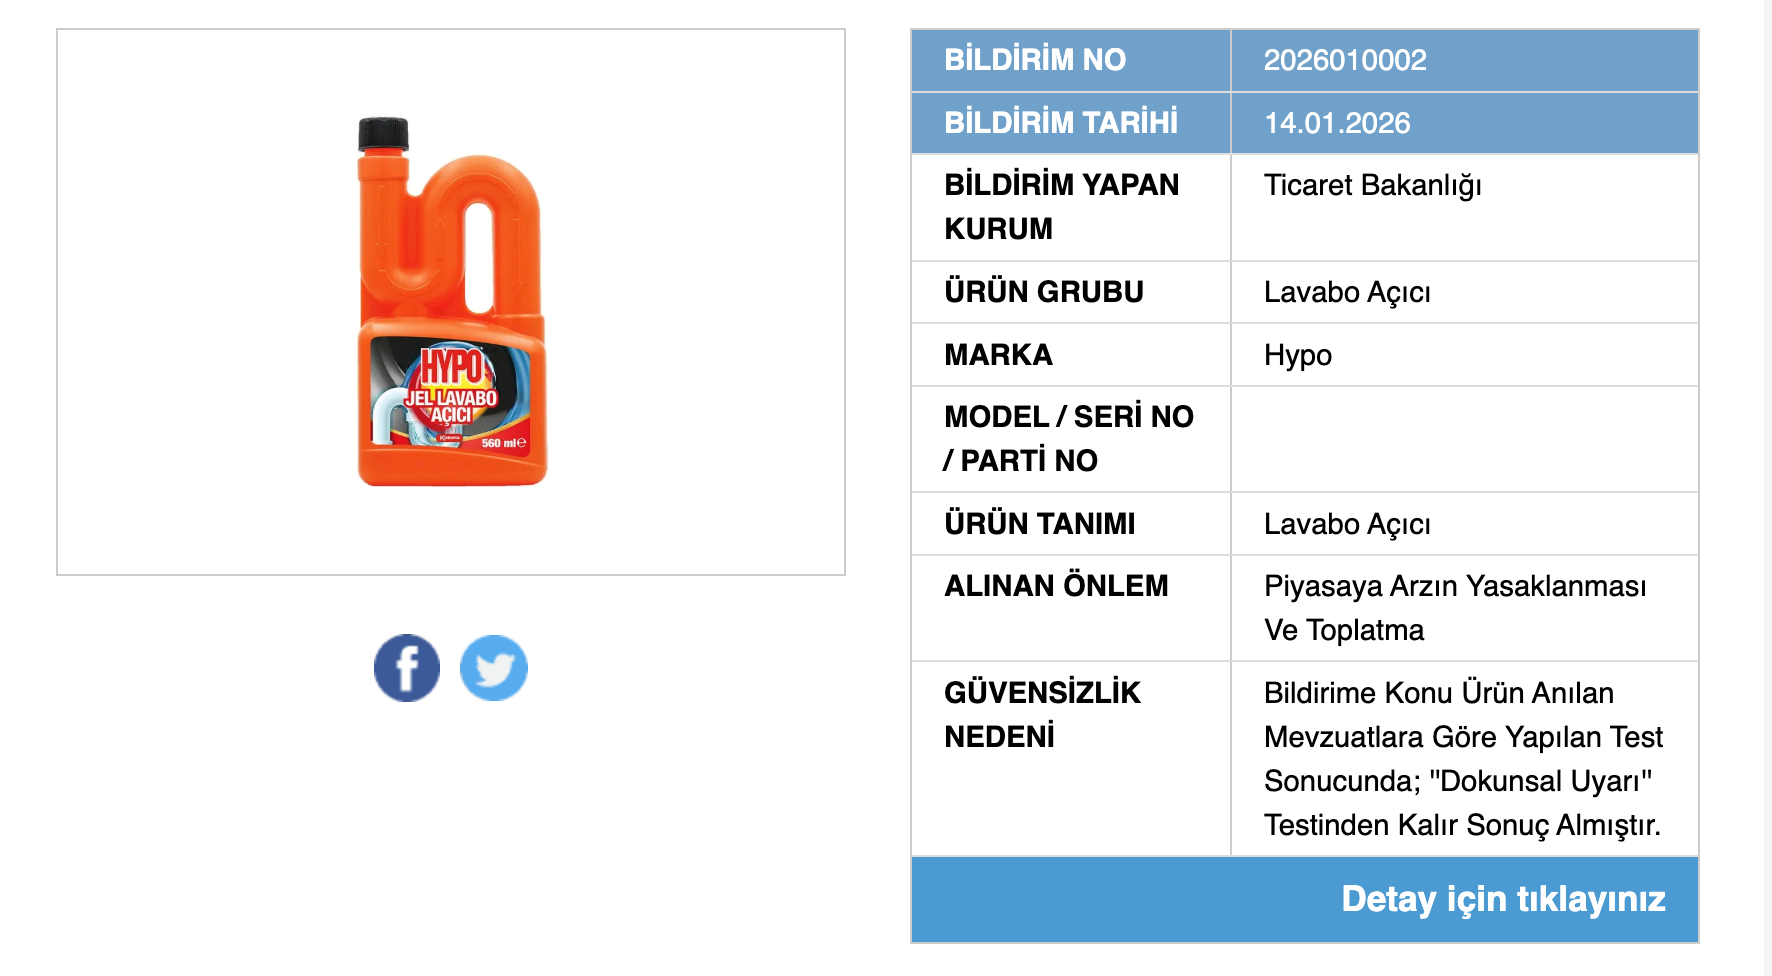Click the 'ÜRÜN GRUBU' row label

pyautogui.click(x=1043, y=292)
